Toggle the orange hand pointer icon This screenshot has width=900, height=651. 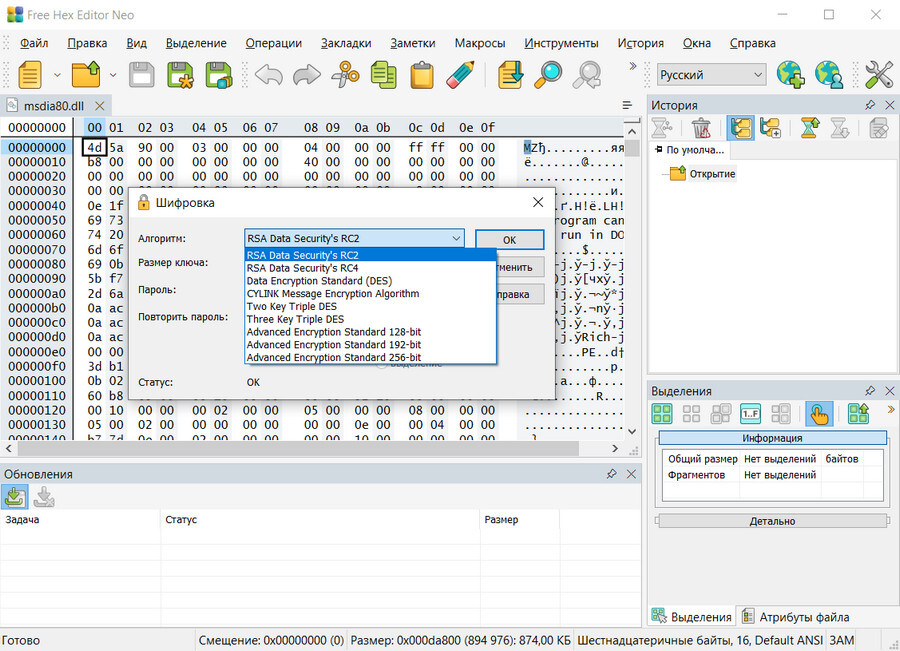[x=819, y=413]
